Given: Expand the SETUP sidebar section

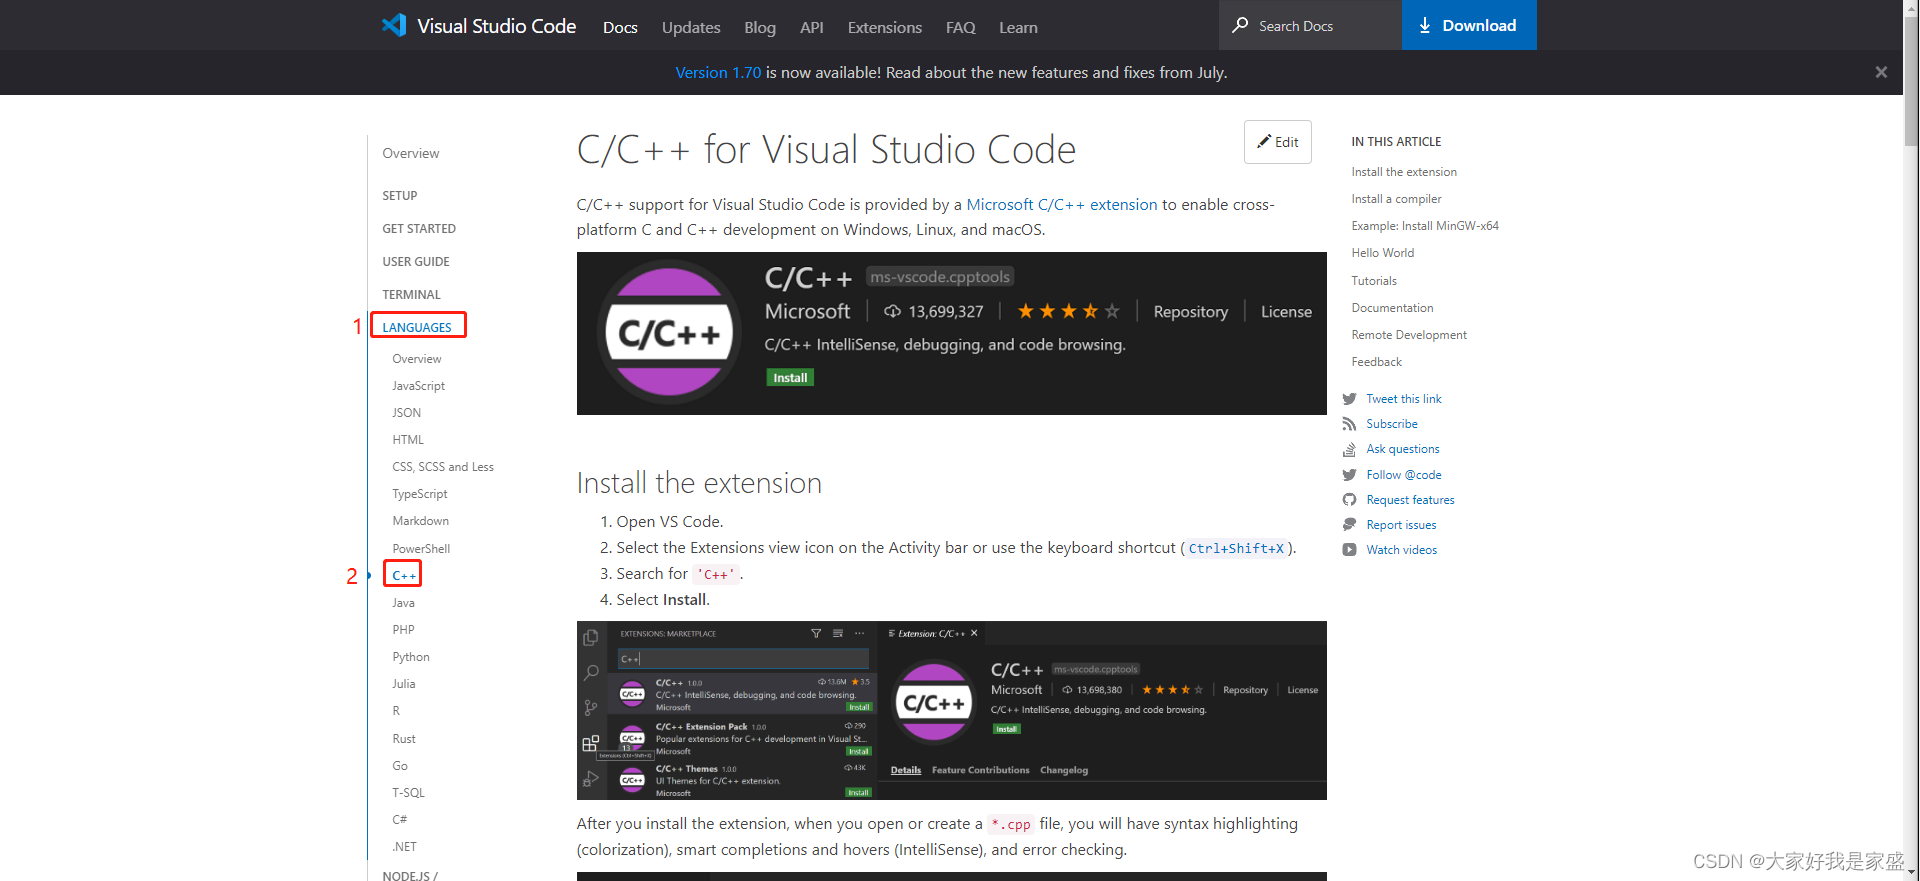Looking at the screenshot, I should (x=400, y=196).
